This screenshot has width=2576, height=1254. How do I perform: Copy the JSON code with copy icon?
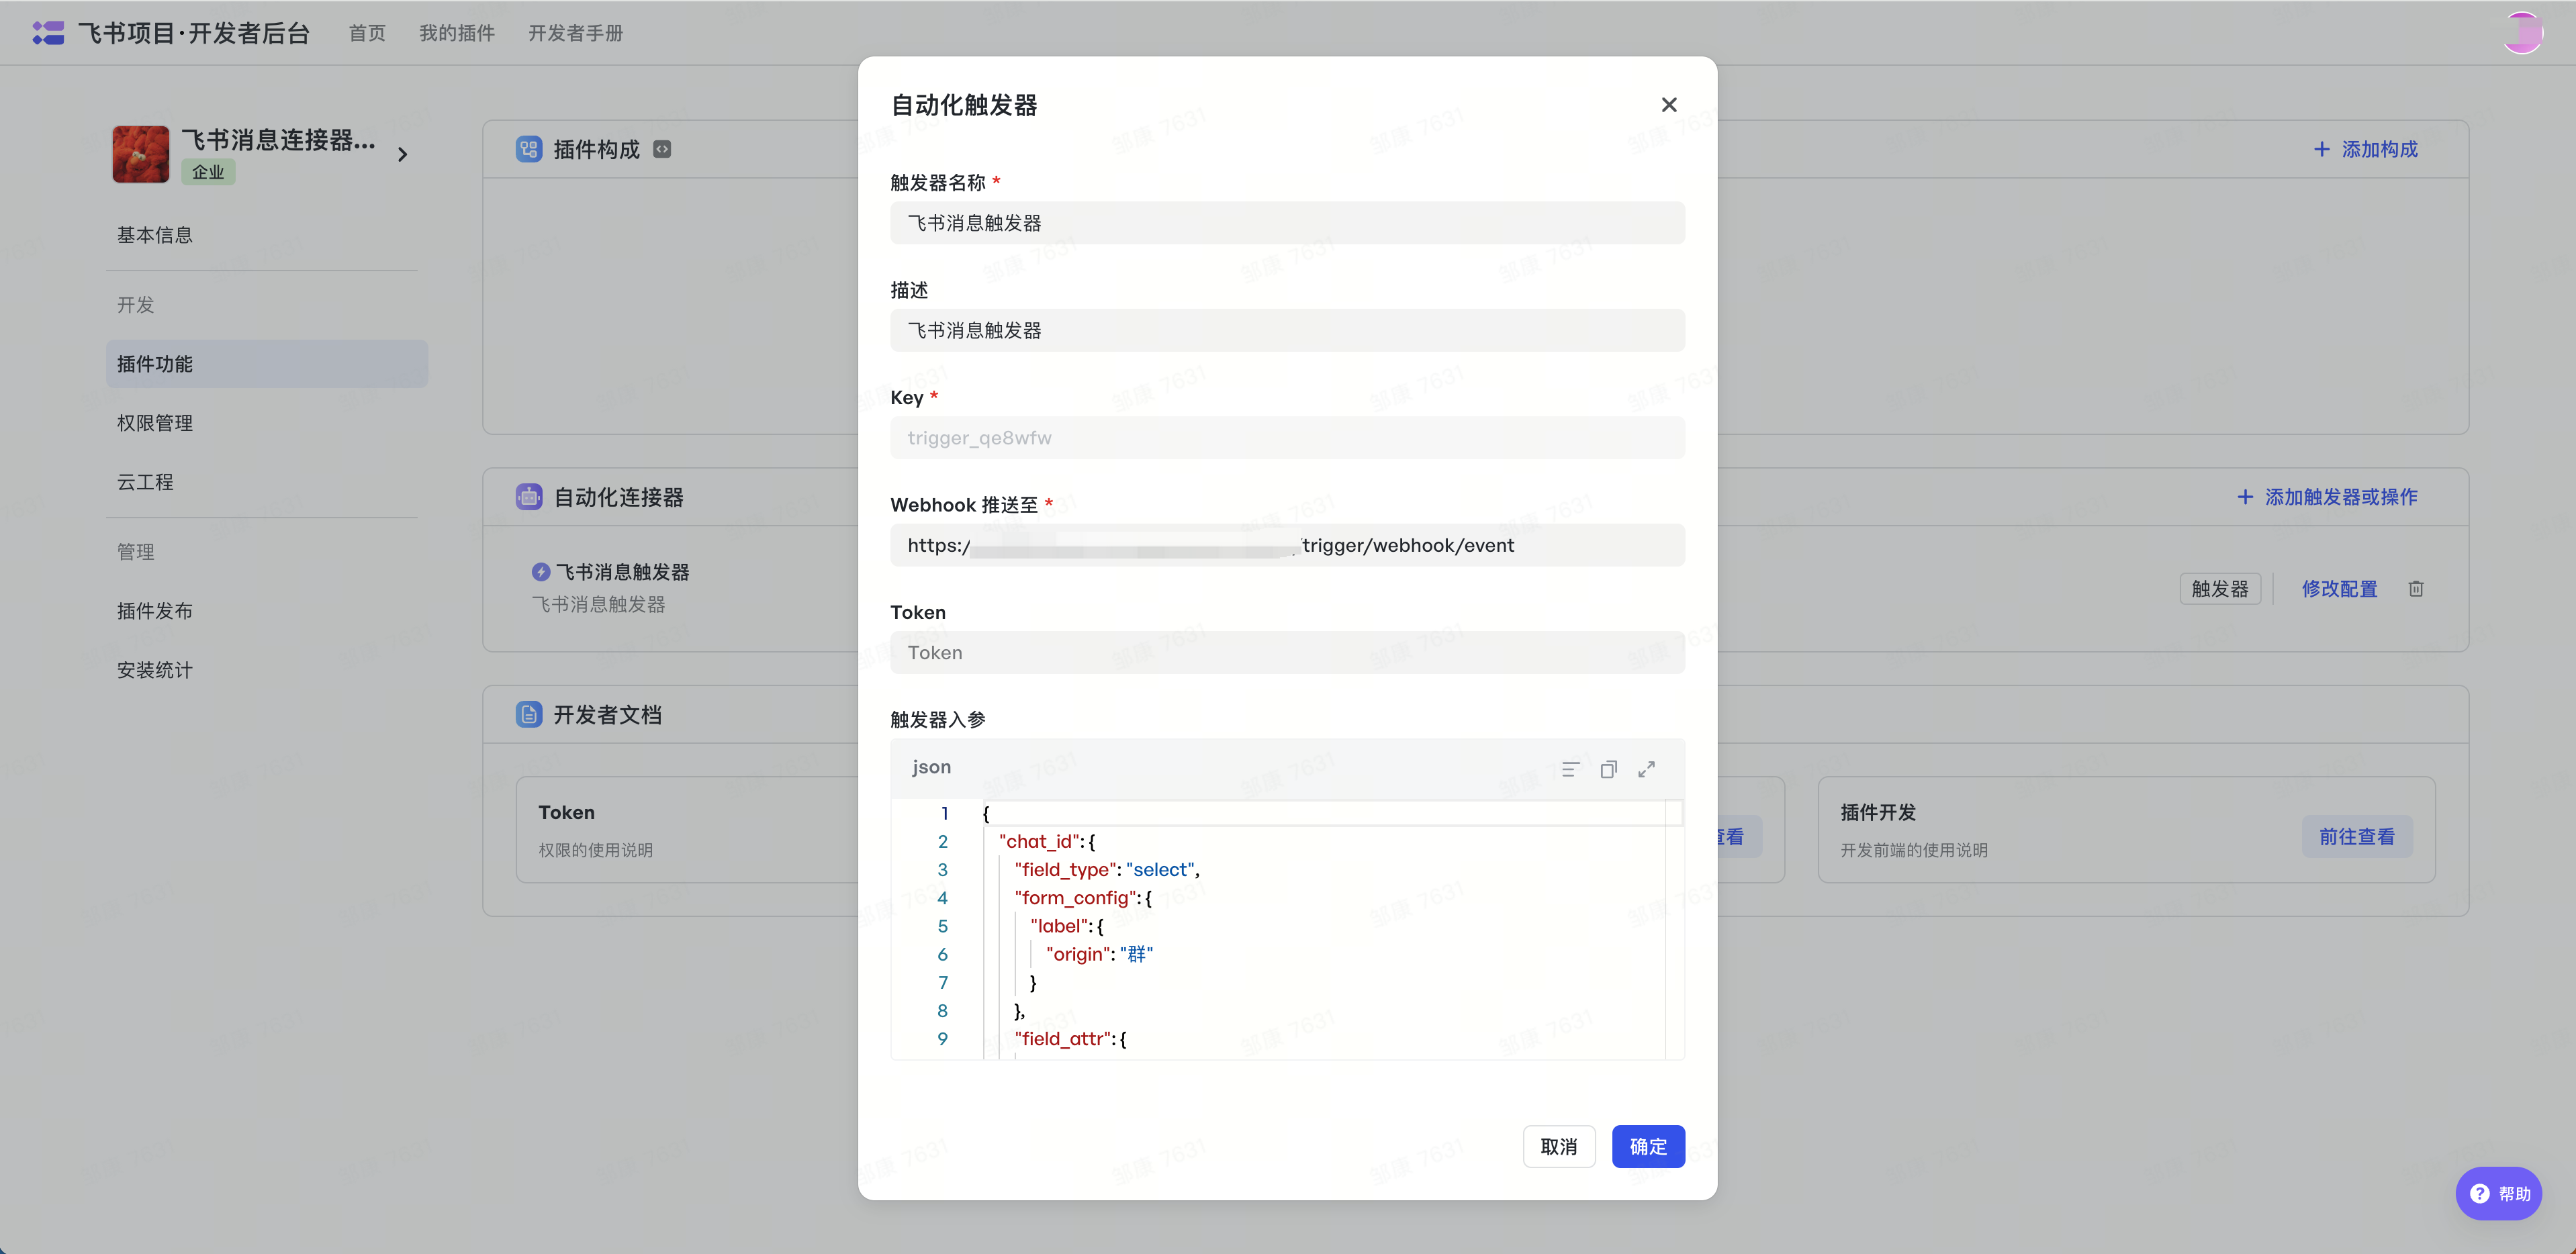pos(1609,769)
